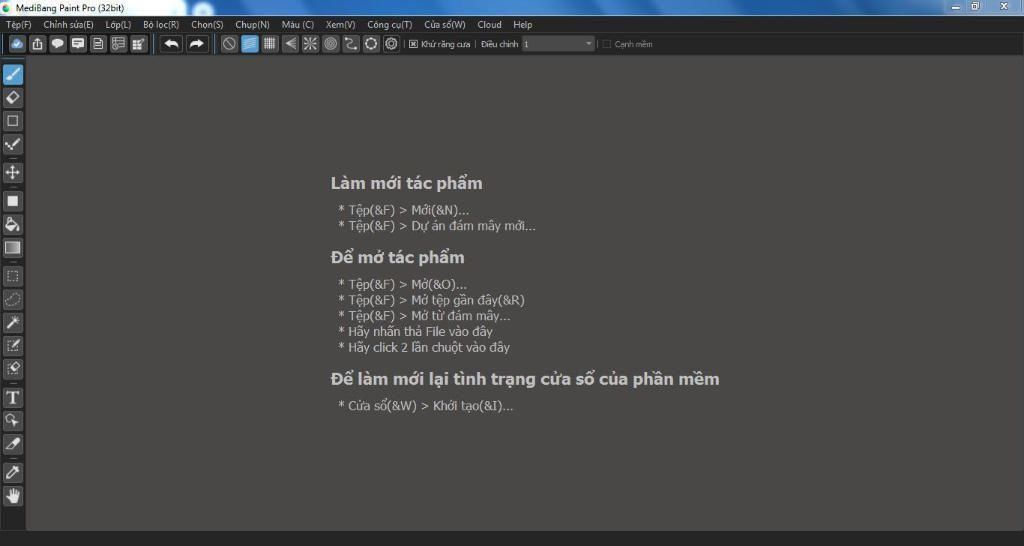Select the Select Eraser tool
1024x546 pixels.
(x=12, y=368)
